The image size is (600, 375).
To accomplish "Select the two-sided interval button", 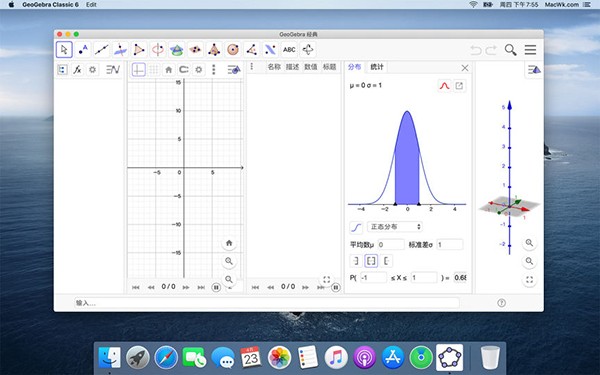I will pos(371,261).
